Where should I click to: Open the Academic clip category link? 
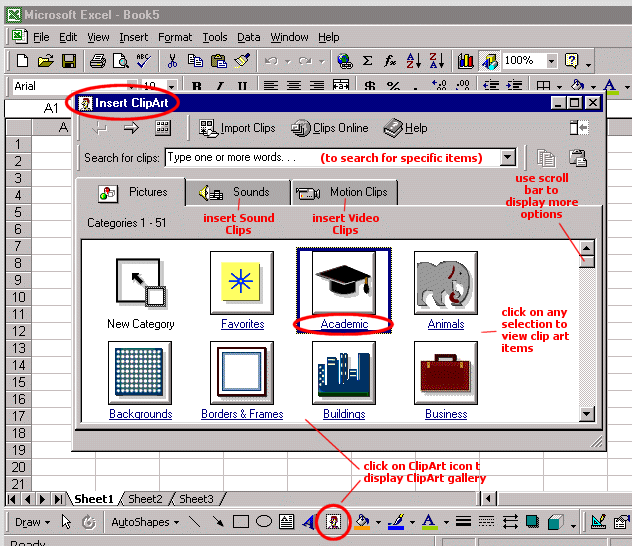344,324
